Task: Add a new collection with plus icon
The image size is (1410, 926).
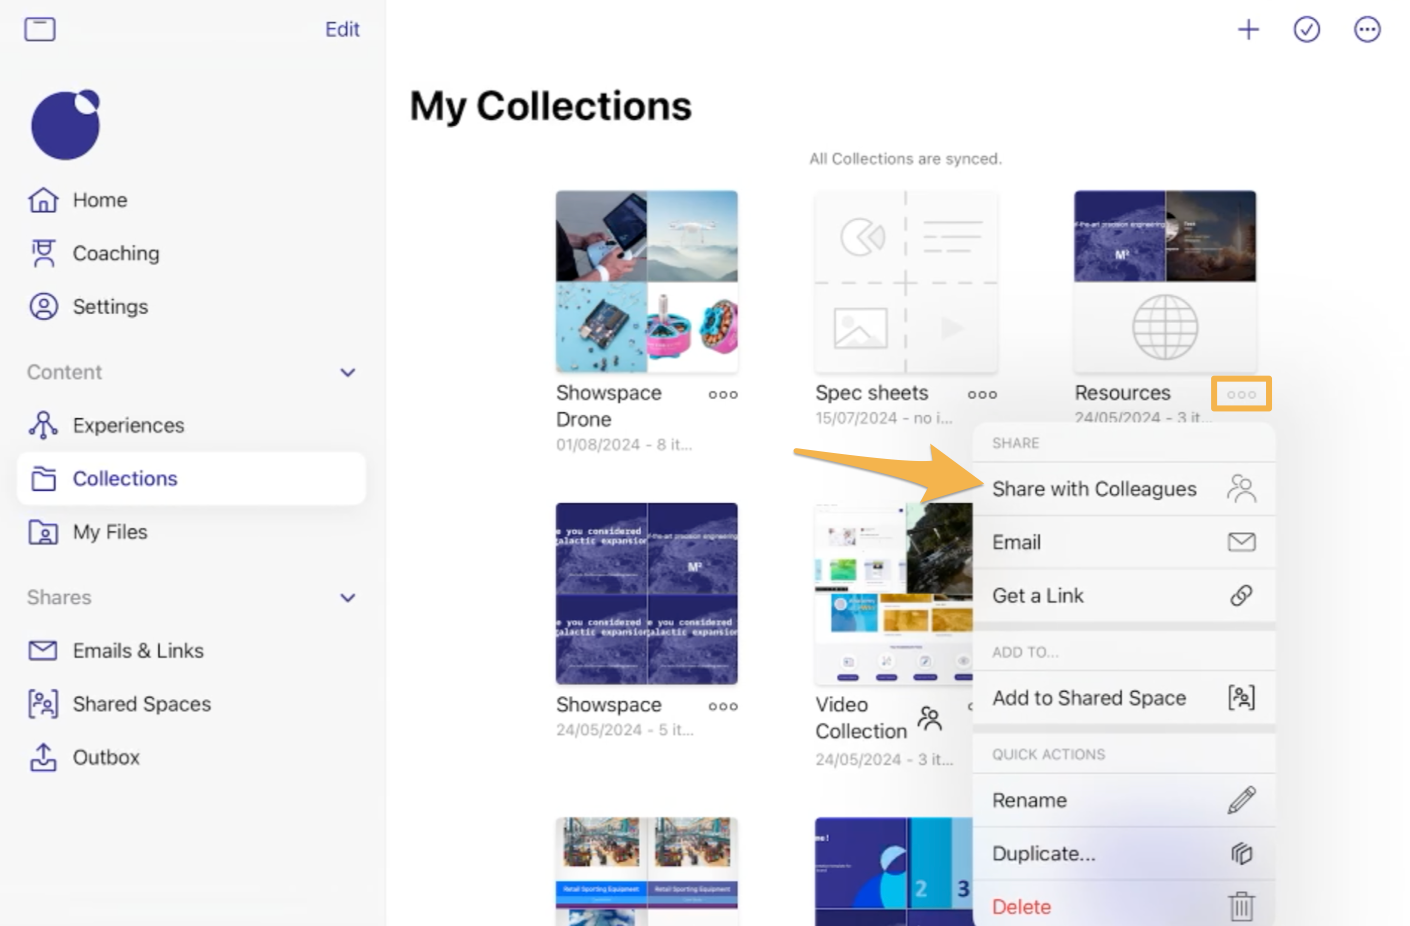Action: tap(1248, 29)
